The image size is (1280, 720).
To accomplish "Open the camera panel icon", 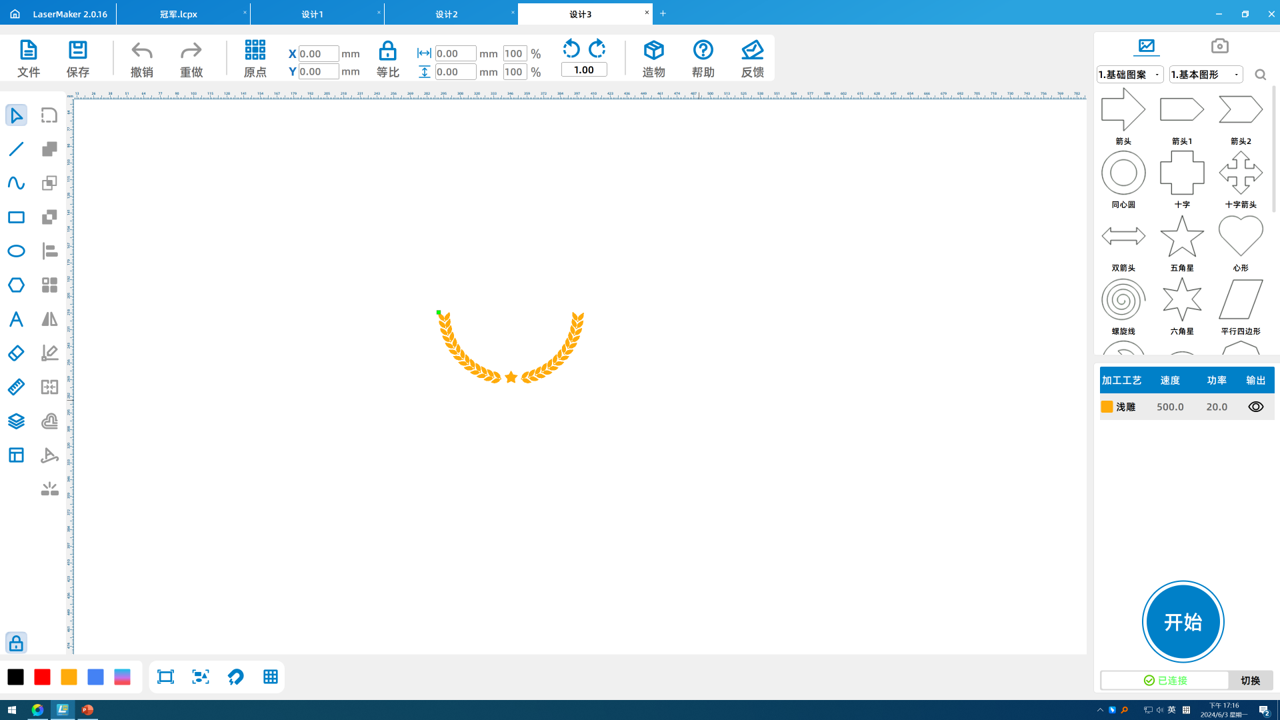I will point(1219,46).
